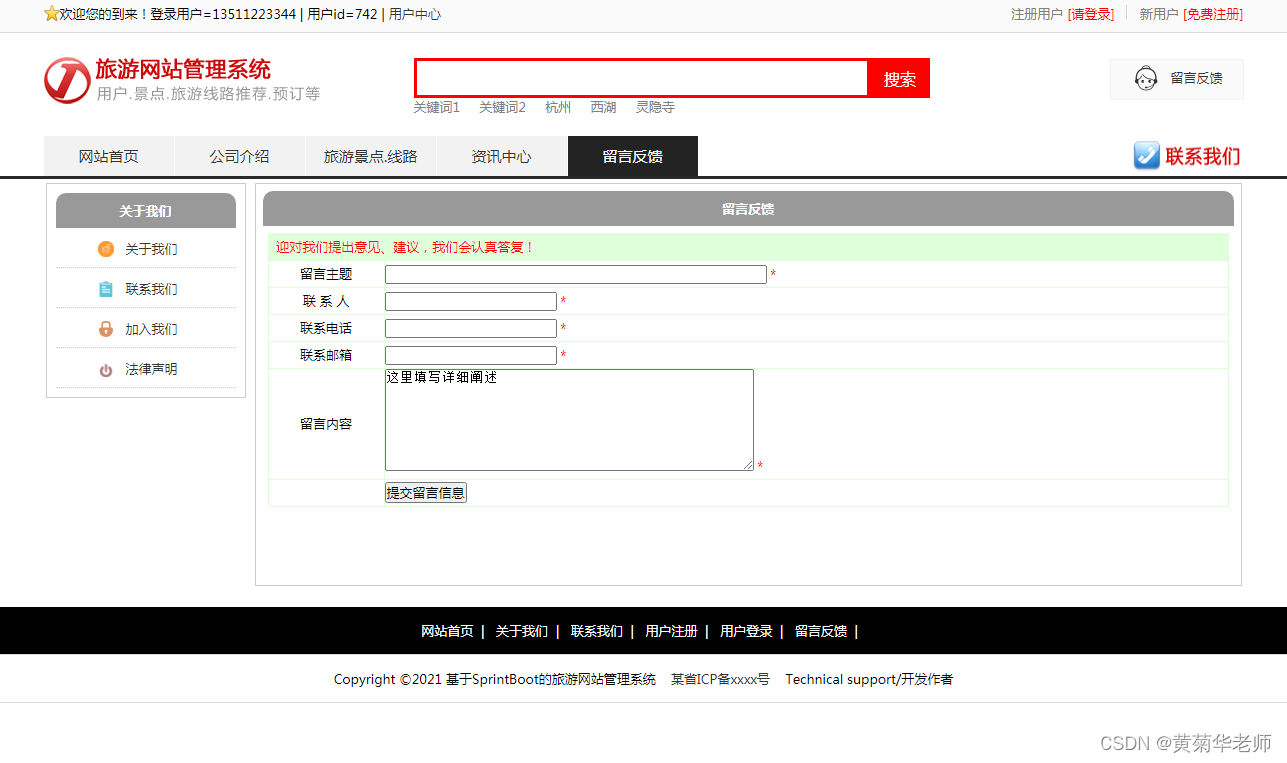Open 联系我们 in the sidebar list

(151, 289)
